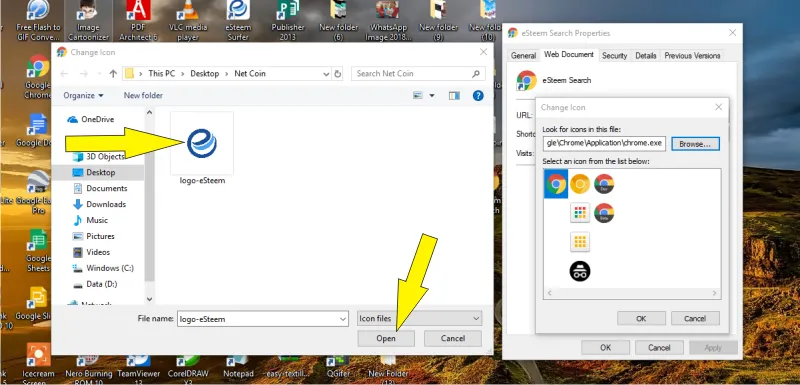
Task: Click the Forward navigation arrow
Action: (x=83, y=73)
